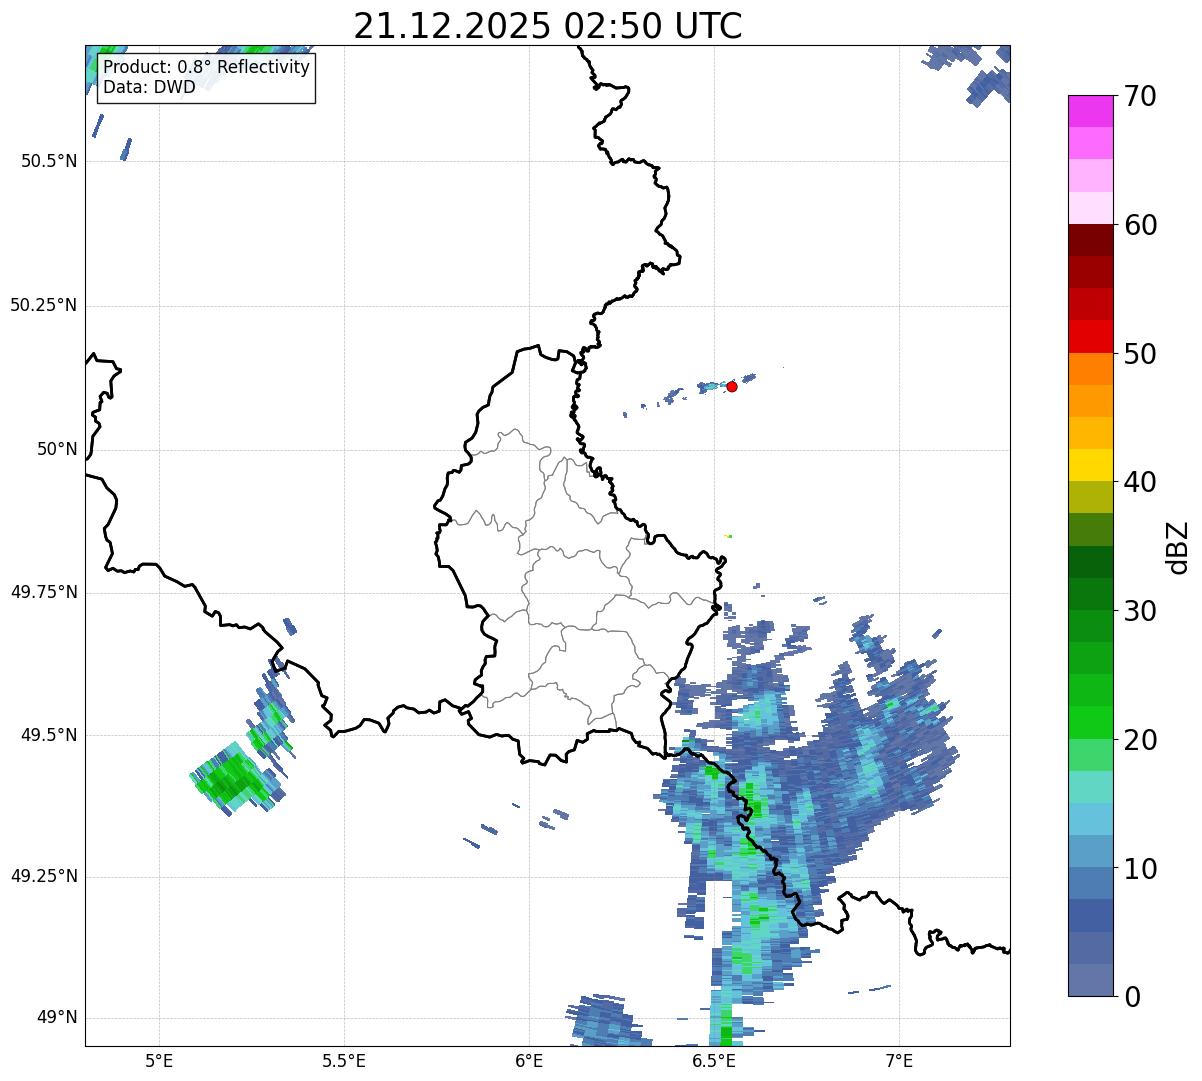Image resolution: width=1202 pixels, height=1081 pixels.
Task: Pick the dark maroon colorbar segment below 60
Action: tap(1092, 240)
